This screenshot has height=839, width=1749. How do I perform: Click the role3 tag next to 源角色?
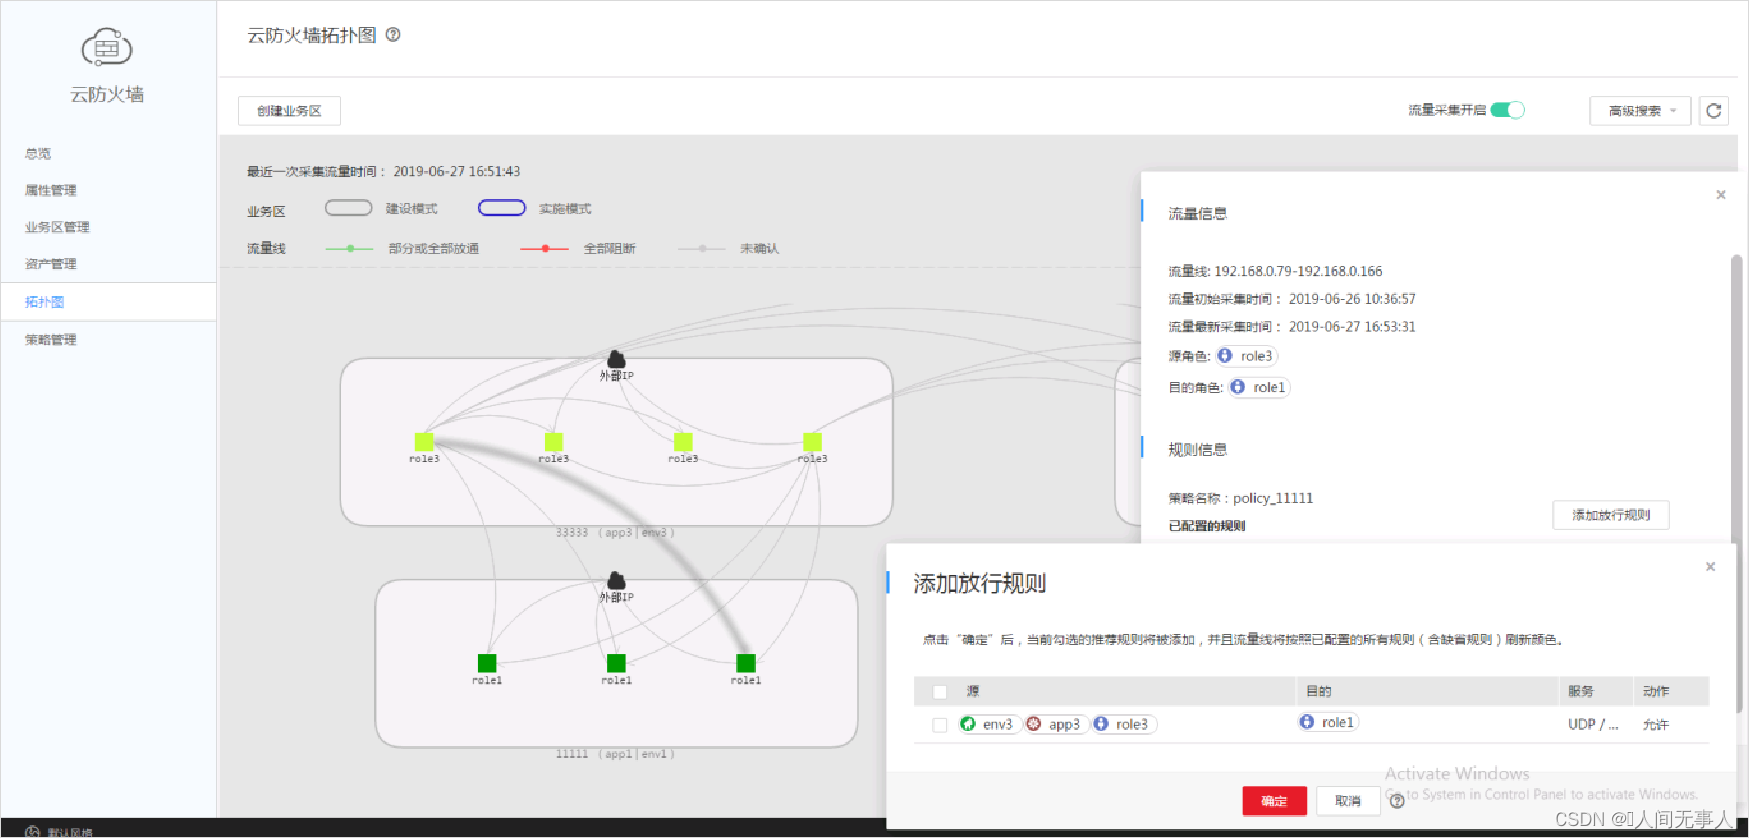[x=1247, y=356]
